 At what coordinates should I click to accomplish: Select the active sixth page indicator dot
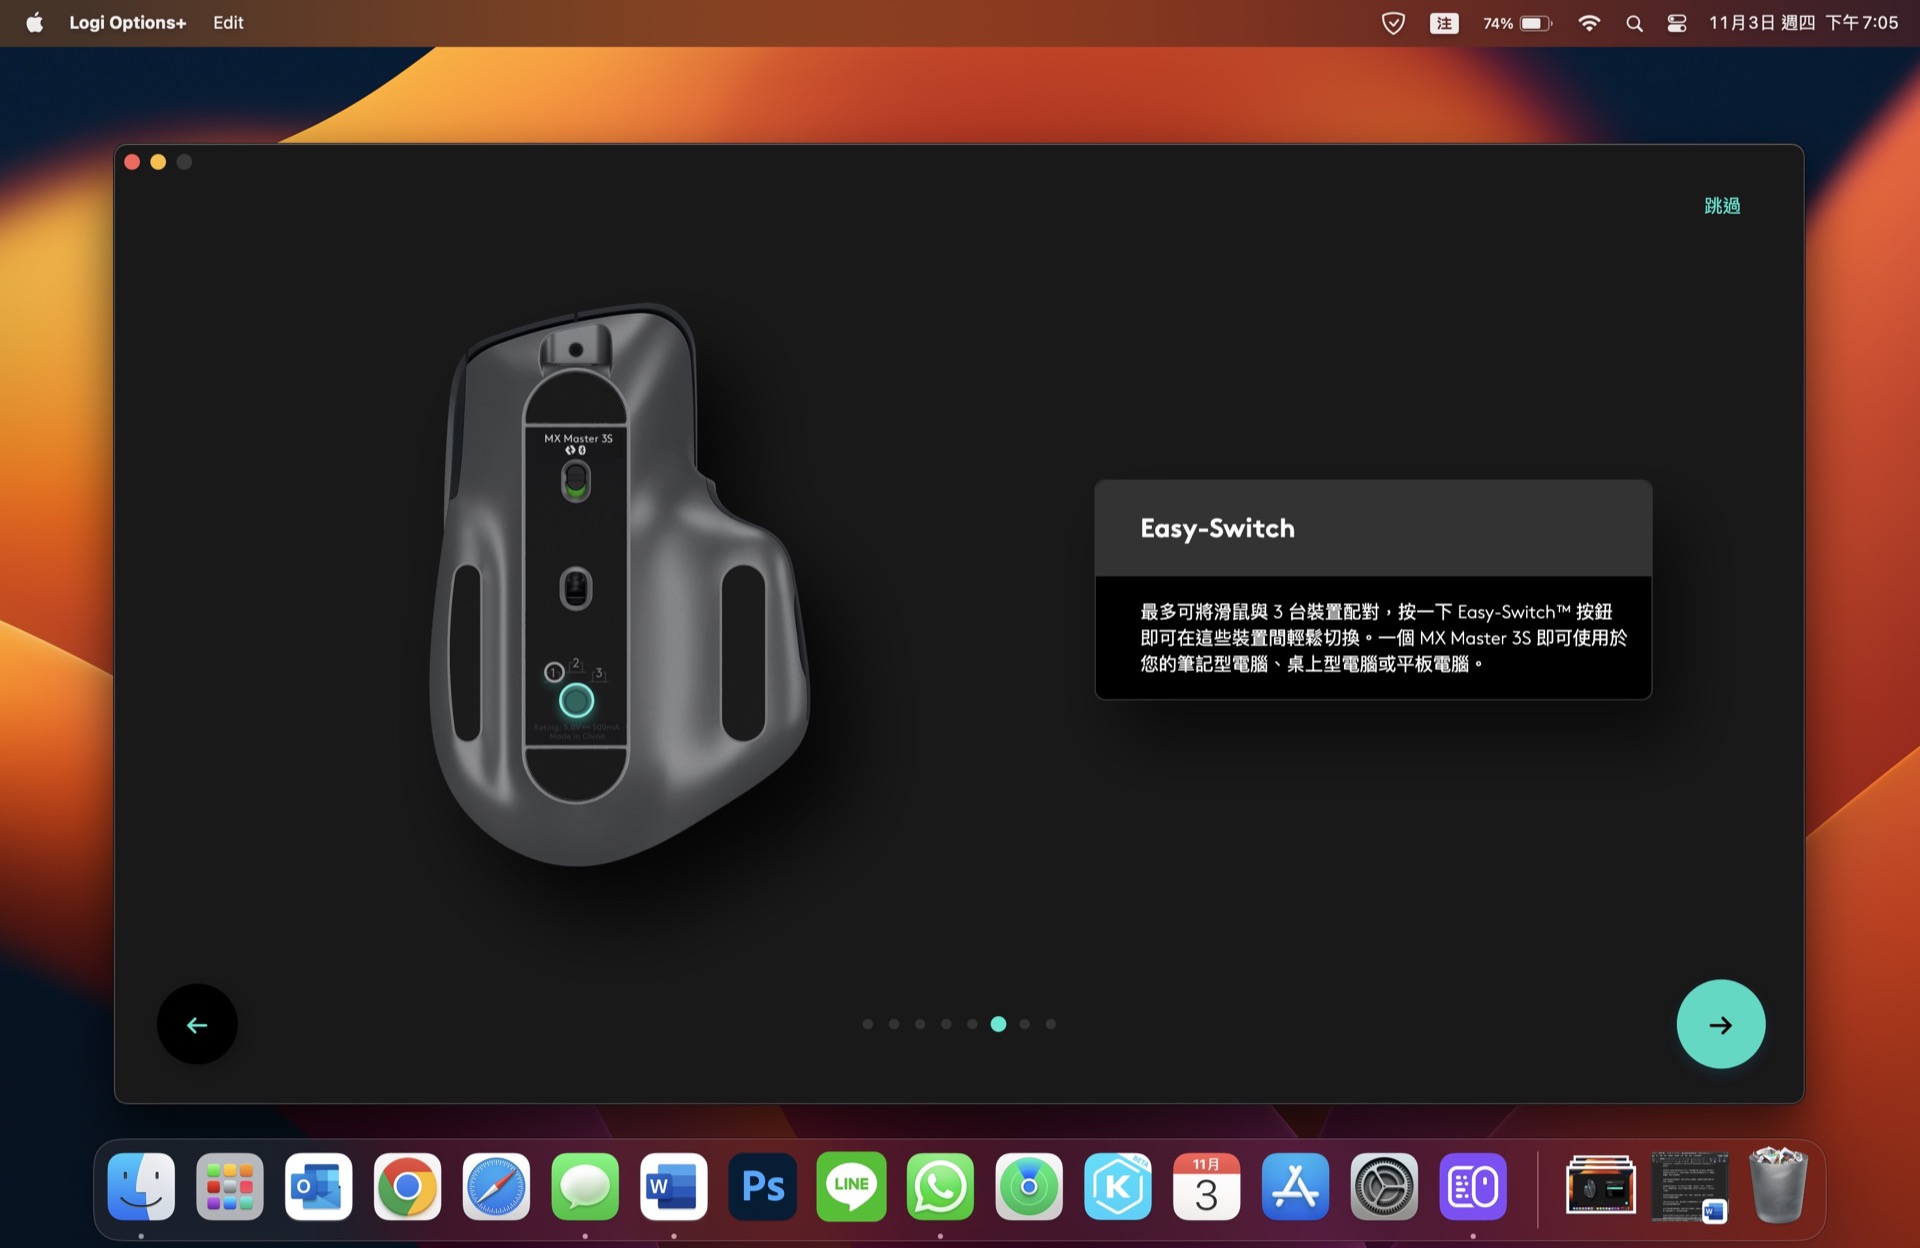tap(998, 1024)
